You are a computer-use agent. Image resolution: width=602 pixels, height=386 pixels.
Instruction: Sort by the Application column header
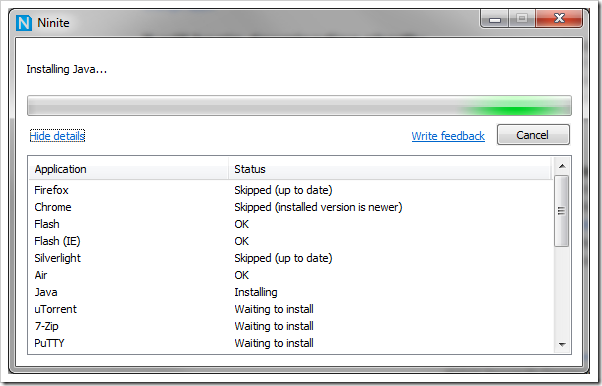tap(129, 169)
